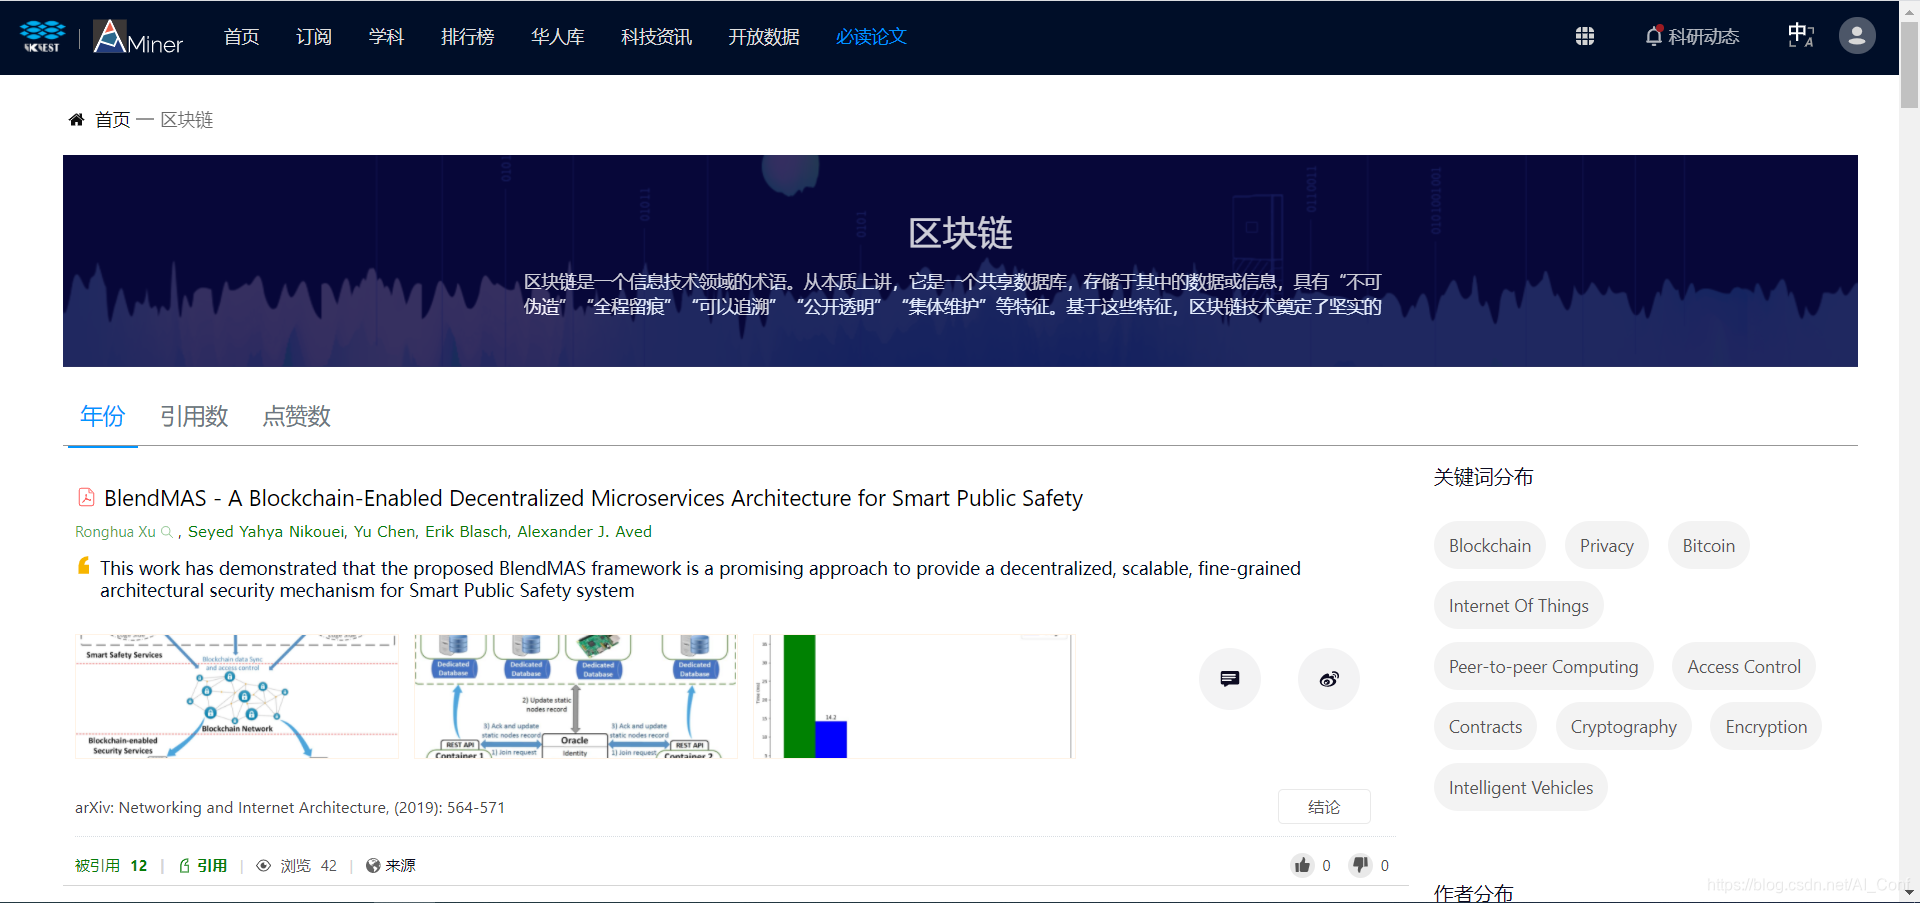Click the page vertical scrollbar thumb
Image resolution: width=1920 pixels, height=903 pixels.
1909,64
